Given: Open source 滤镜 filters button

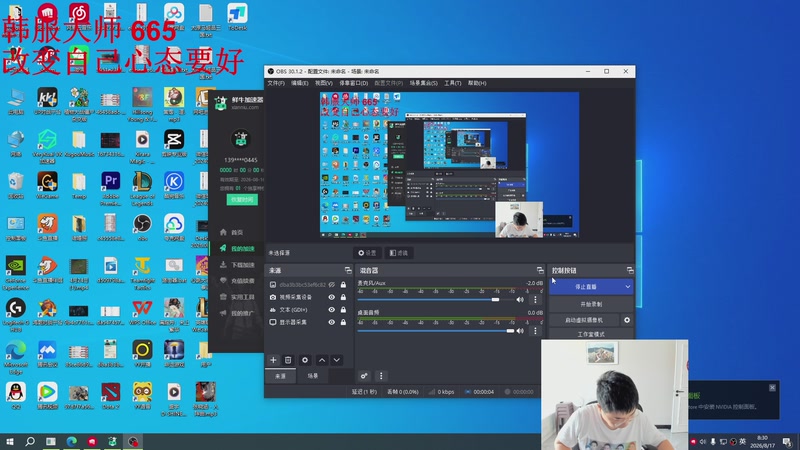Looking at the screenshot, I should pos(398,253).
